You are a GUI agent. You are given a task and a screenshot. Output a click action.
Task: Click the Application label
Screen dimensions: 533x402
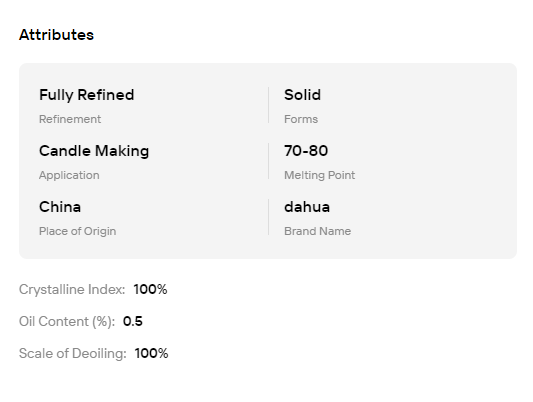click(x=69, y=175)
